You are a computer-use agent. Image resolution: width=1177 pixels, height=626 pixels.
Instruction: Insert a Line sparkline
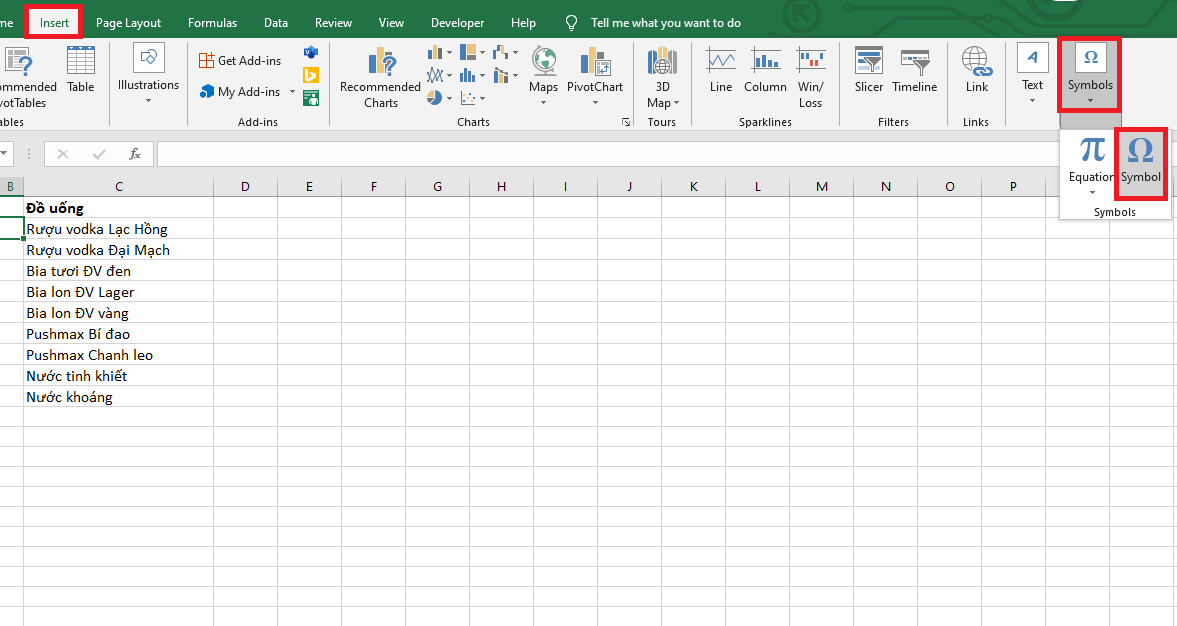coord(721,70)
